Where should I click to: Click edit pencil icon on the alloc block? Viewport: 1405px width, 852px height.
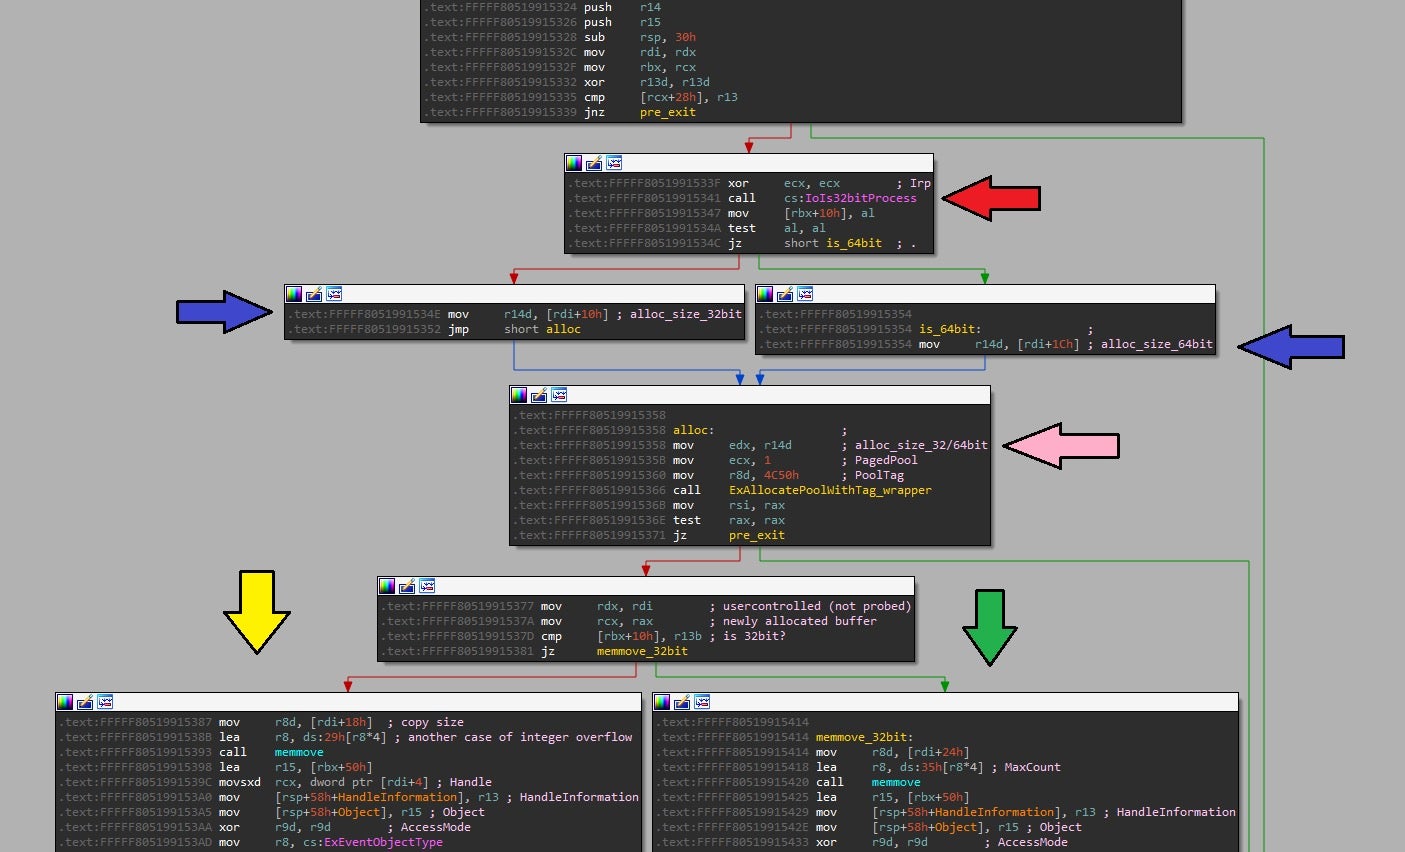click(539, 395)
